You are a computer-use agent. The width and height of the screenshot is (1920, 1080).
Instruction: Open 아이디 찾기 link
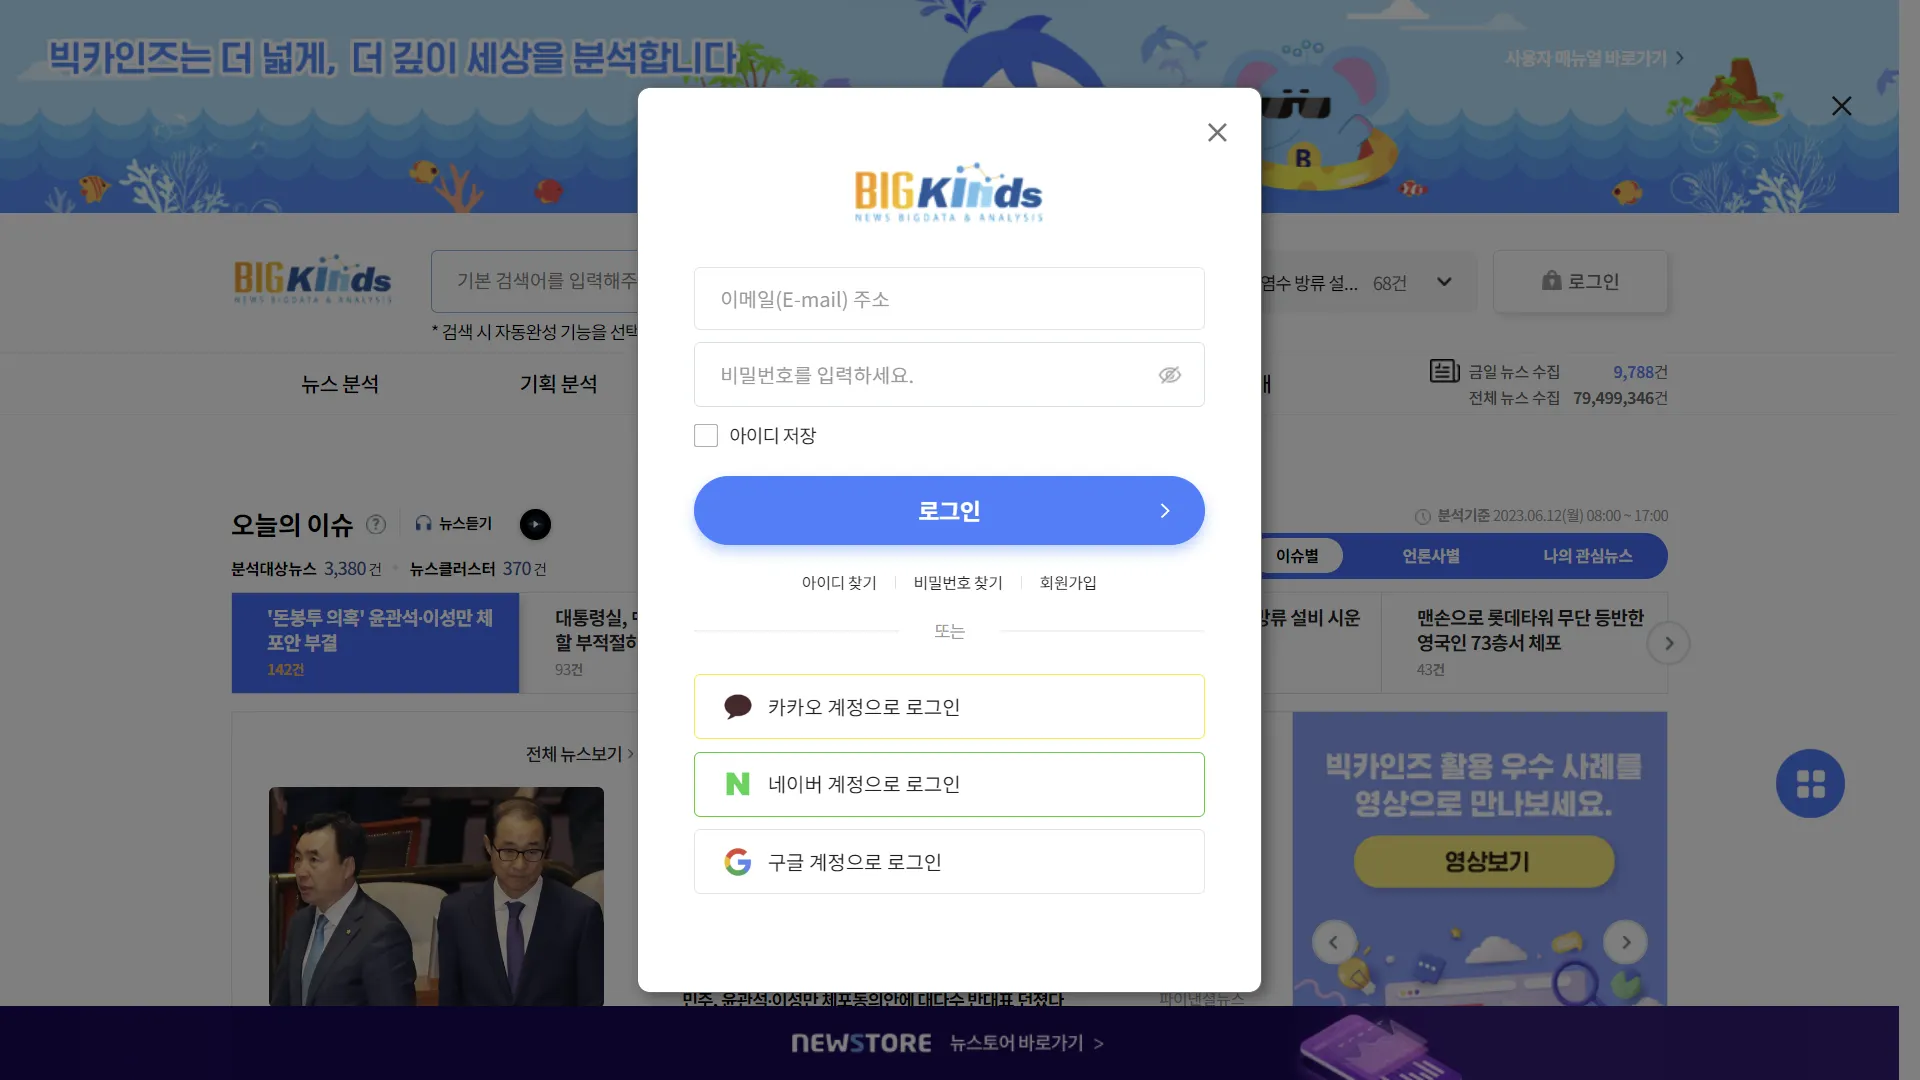(x=839, y=583)
